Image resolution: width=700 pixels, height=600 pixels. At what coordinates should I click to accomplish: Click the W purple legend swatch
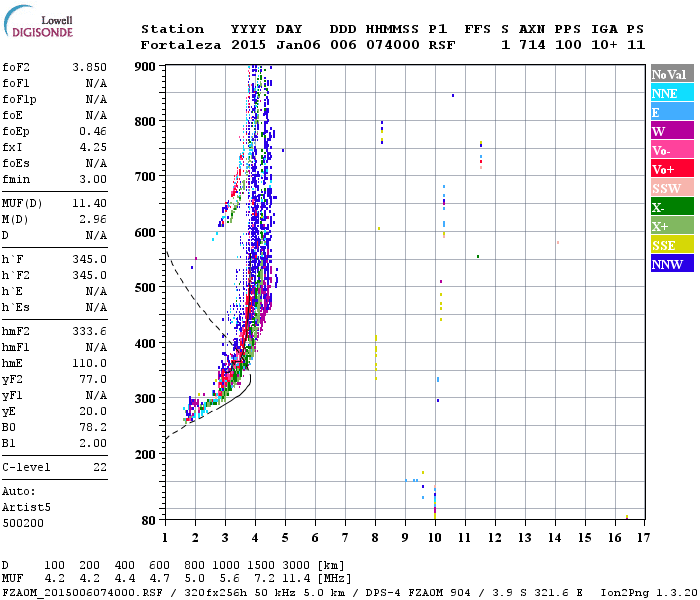(672, 131)
